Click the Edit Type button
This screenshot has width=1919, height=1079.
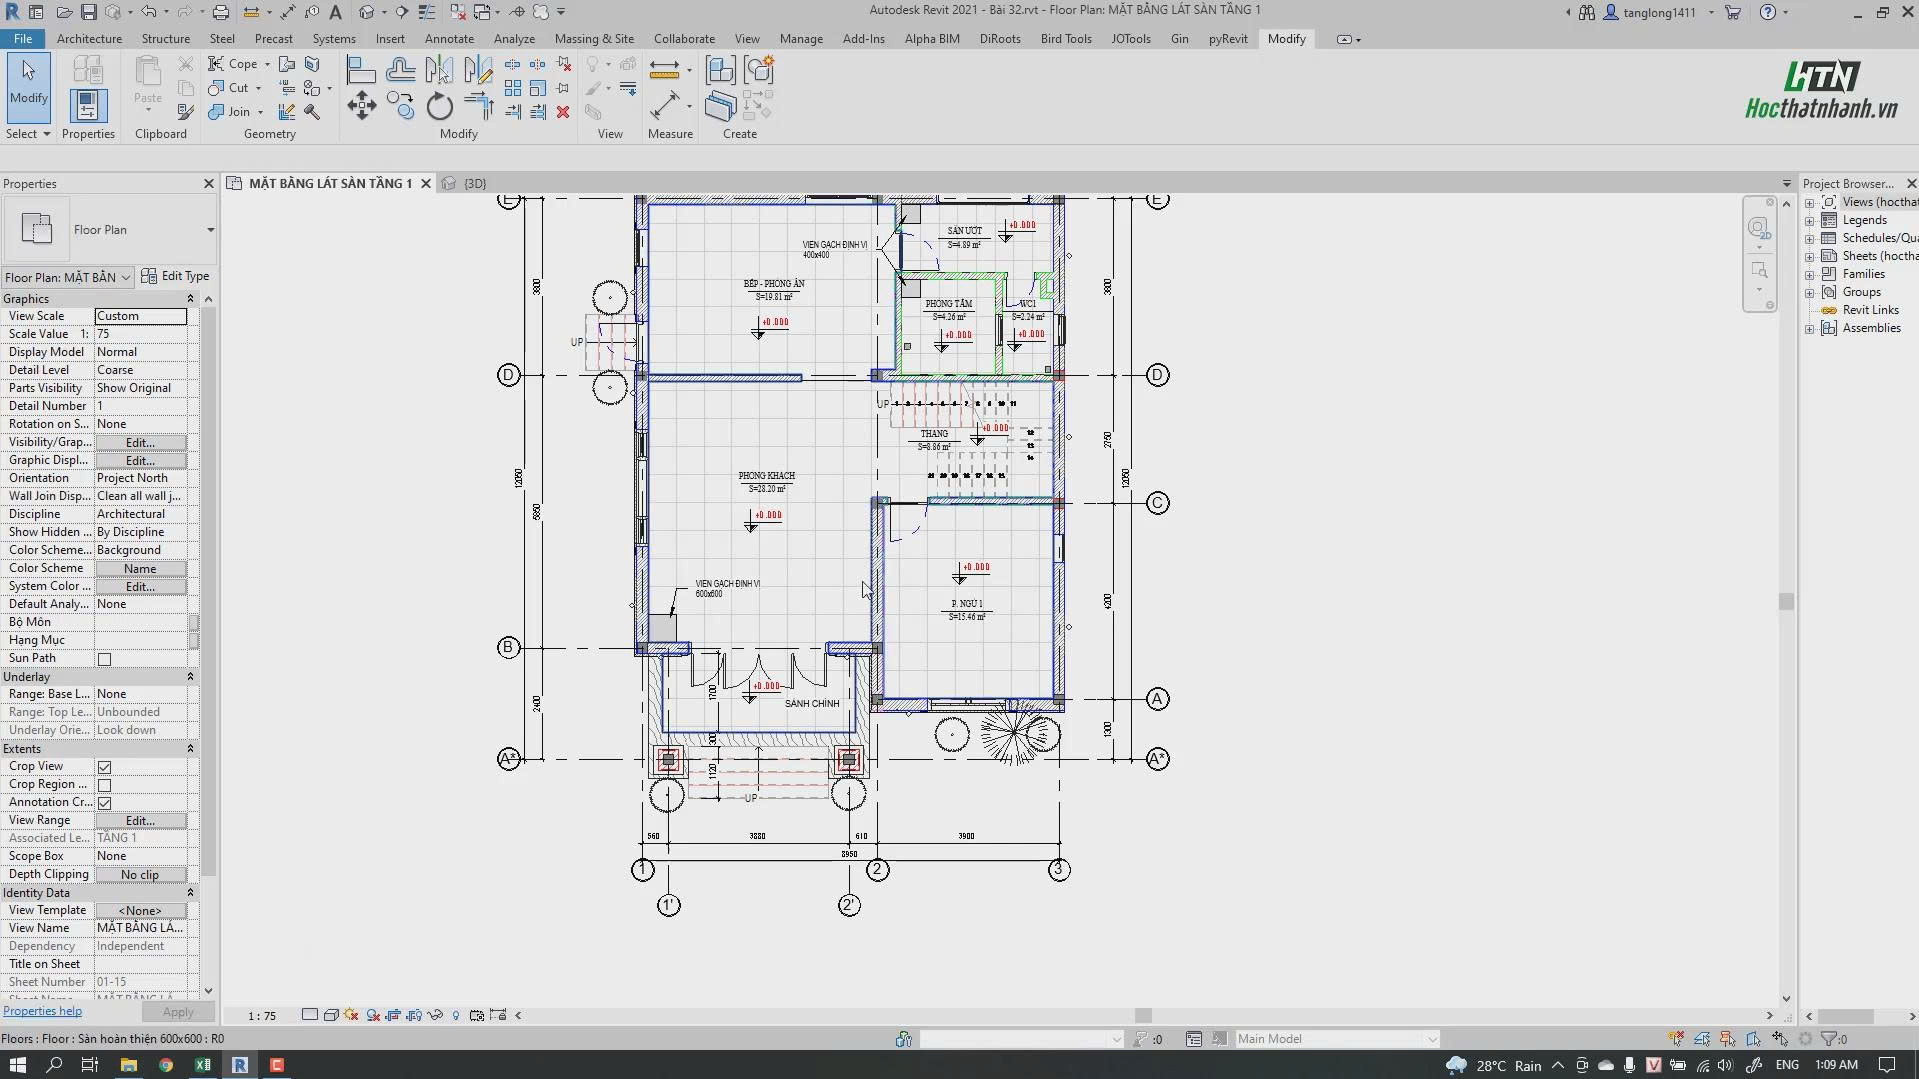pos(176,276)
